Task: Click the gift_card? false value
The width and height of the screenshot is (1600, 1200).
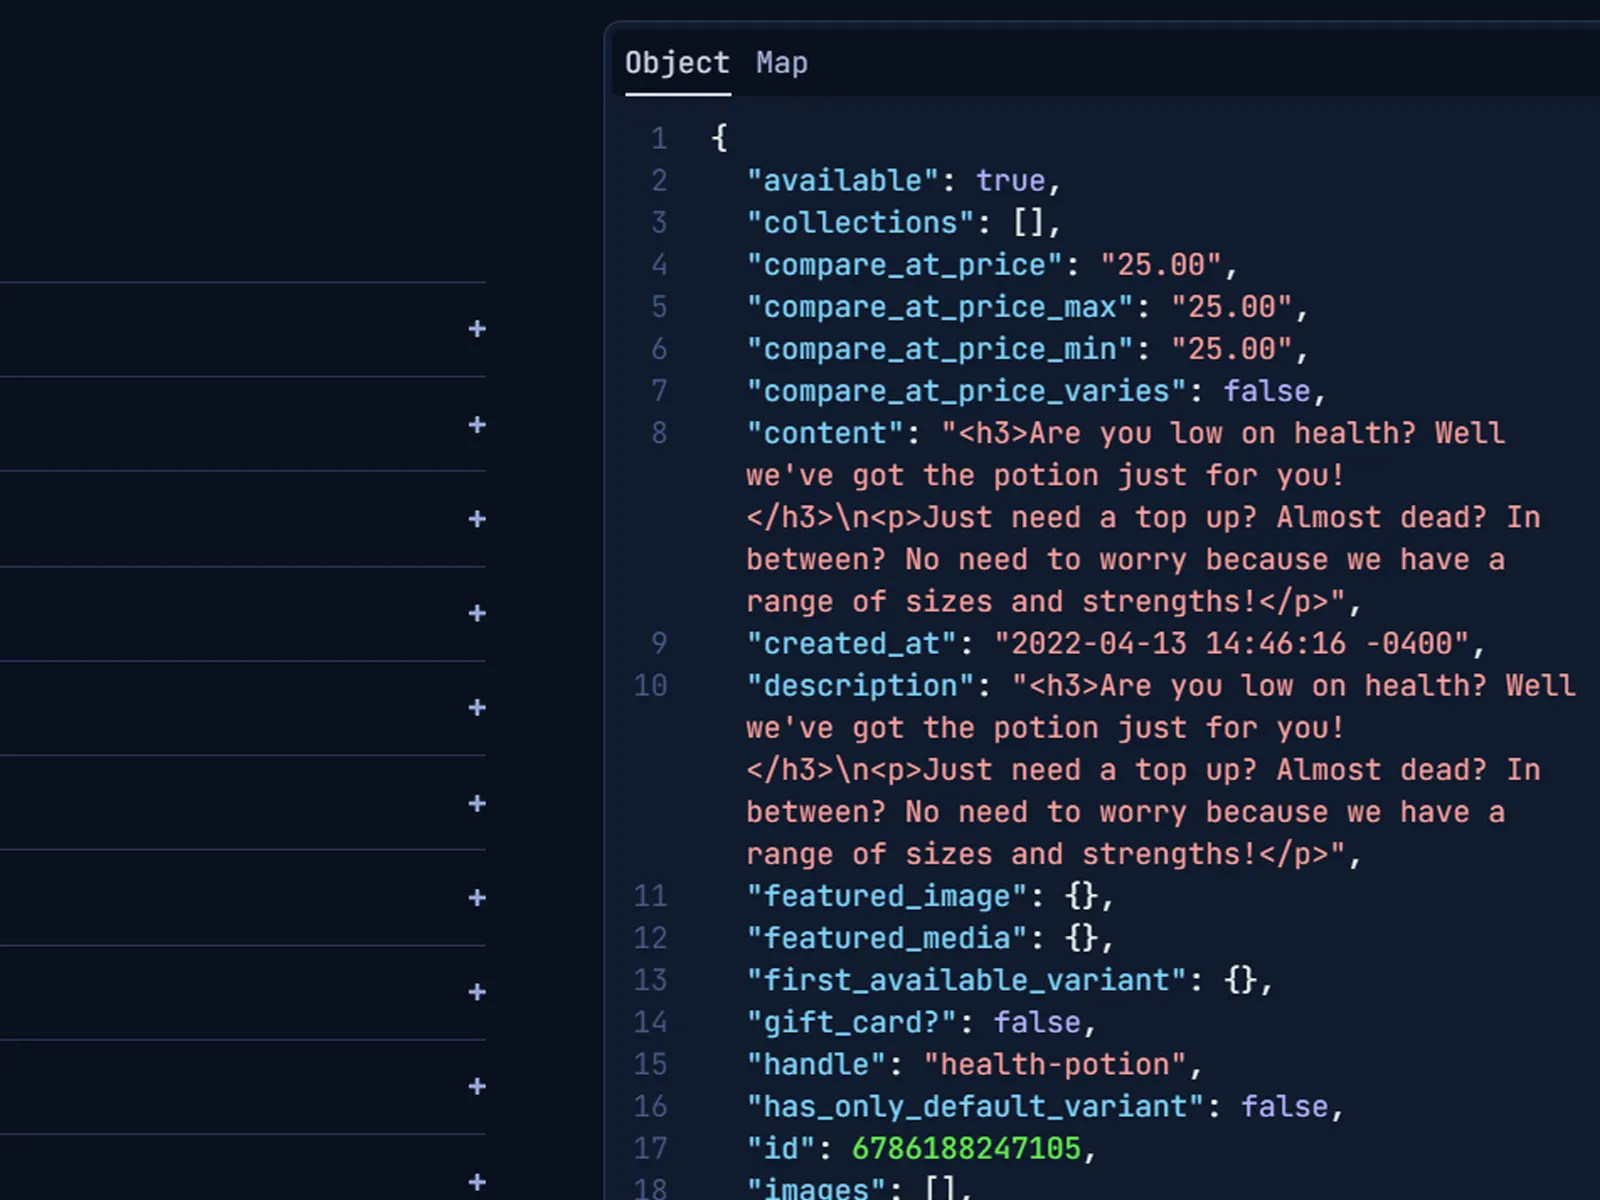Action: pyautogui.click(x=1037, y=1022)
